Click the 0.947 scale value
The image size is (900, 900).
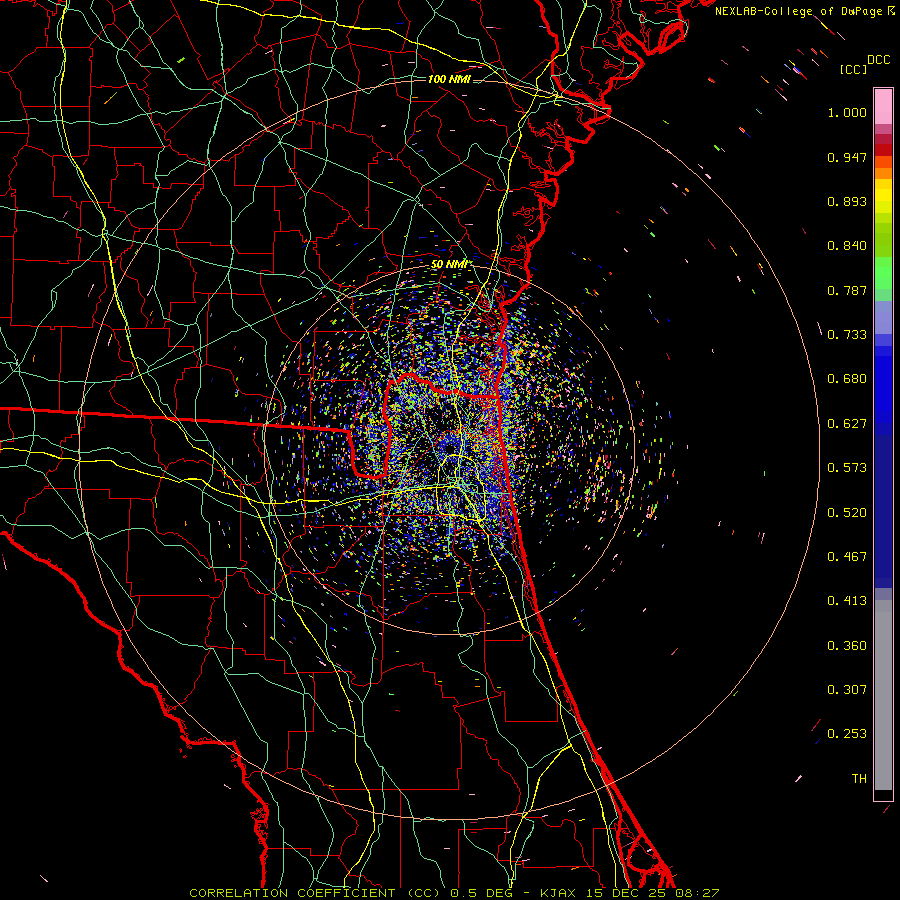click(847, 157)
